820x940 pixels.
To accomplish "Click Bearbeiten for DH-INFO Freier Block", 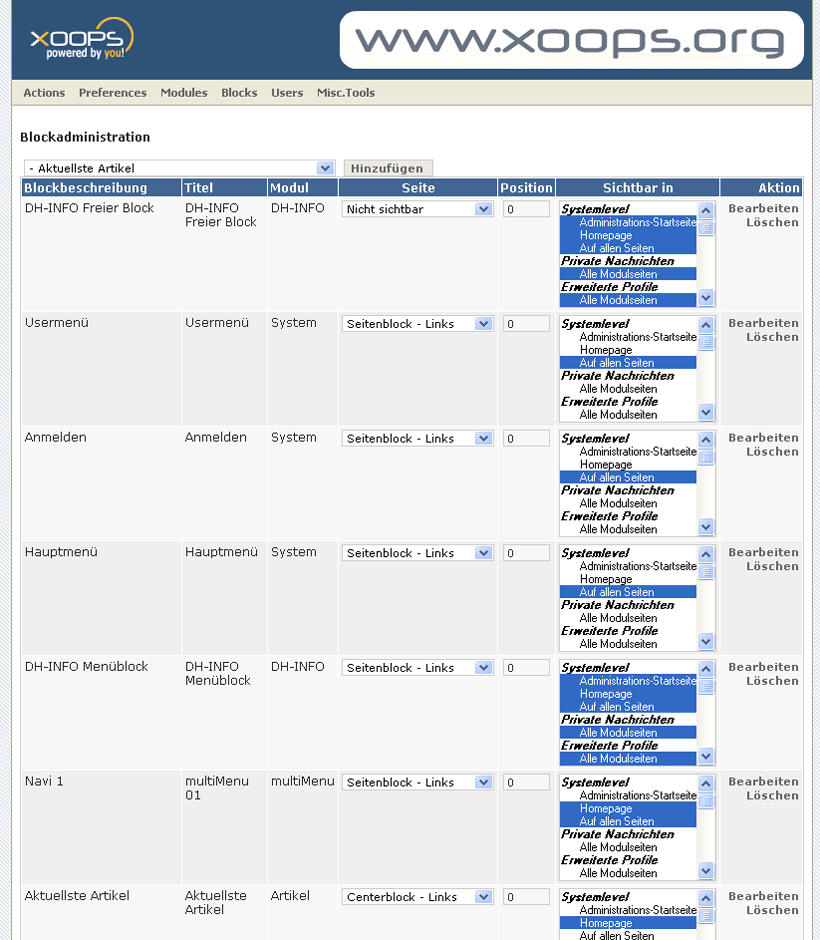I will coord(764,209).
